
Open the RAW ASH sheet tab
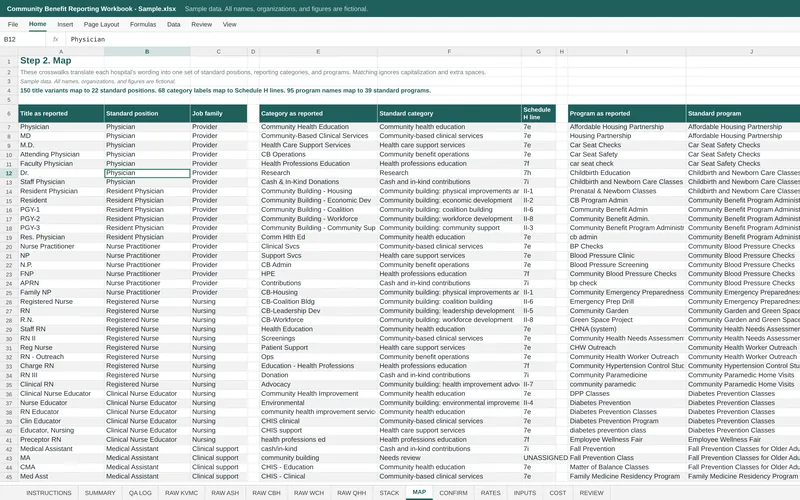coord(225,493)
